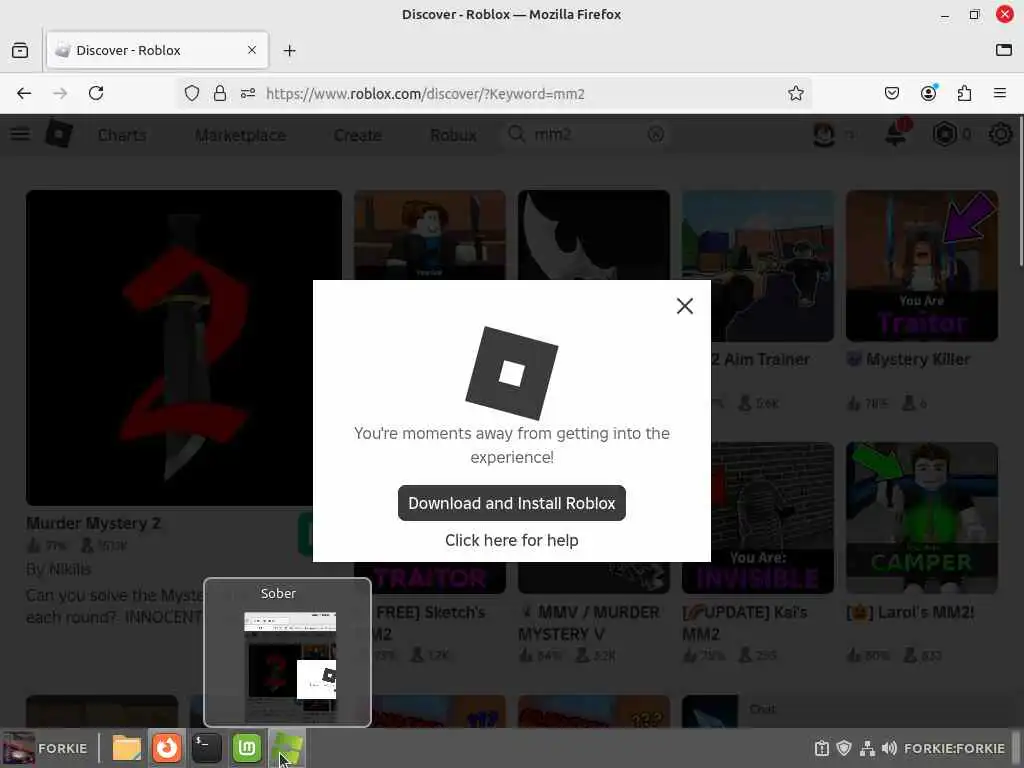Viewport: 1024px width, 768px height.
Task: Open the recent tabs list button
Action: pyautogui.click(x=20, y=50)
